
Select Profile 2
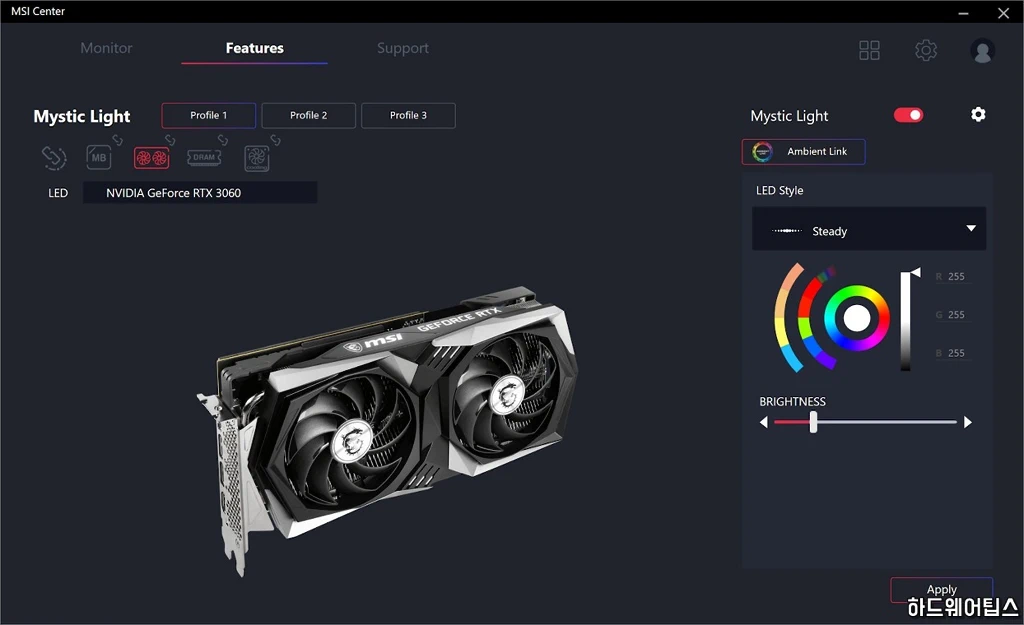tap(308, 116)
